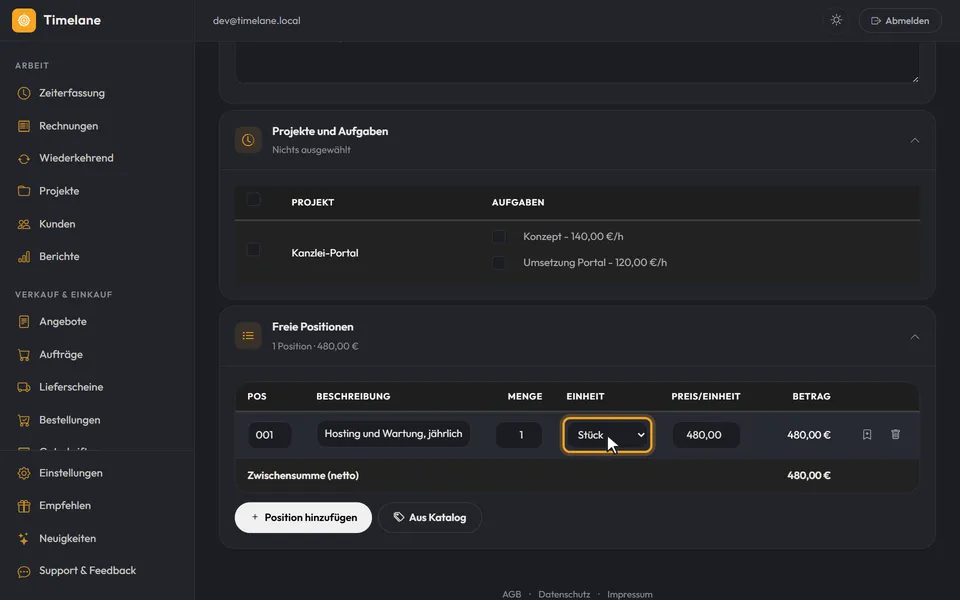Image resolution: width=960 pixels, height=600 pixels.
Task: Click the Wiederkehrend recurring icon
Action: pos(24,159)
